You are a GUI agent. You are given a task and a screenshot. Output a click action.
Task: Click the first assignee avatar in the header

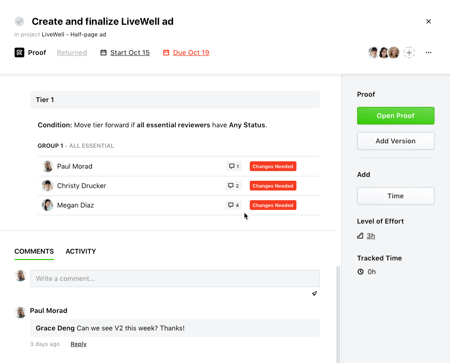373,53
